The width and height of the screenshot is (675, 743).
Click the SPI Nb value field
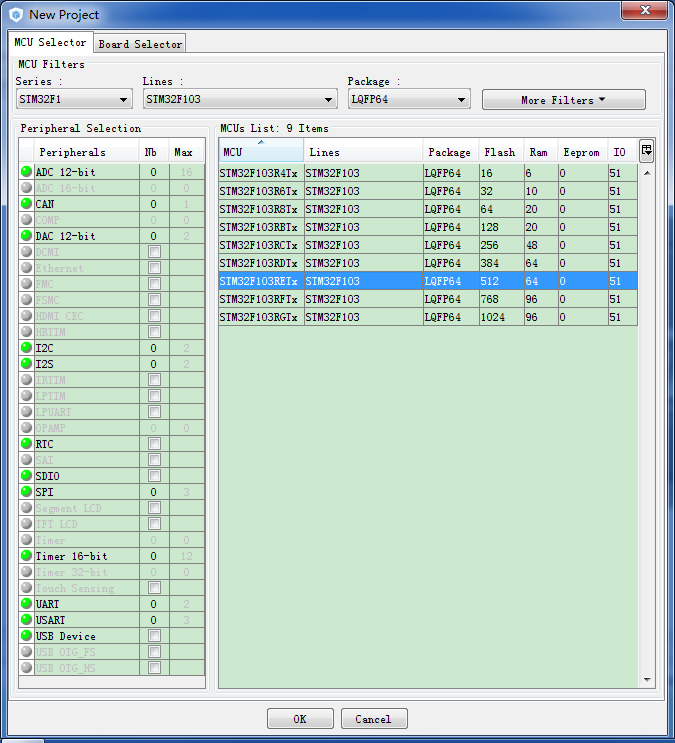click(154, 492)
